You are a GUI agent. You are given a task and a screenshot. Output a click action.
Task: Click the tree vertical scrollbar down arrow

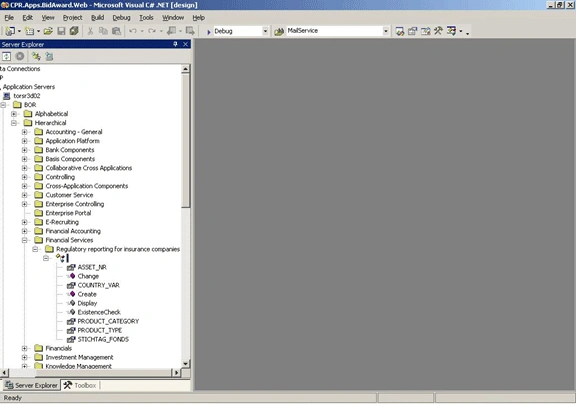[186, 364]
